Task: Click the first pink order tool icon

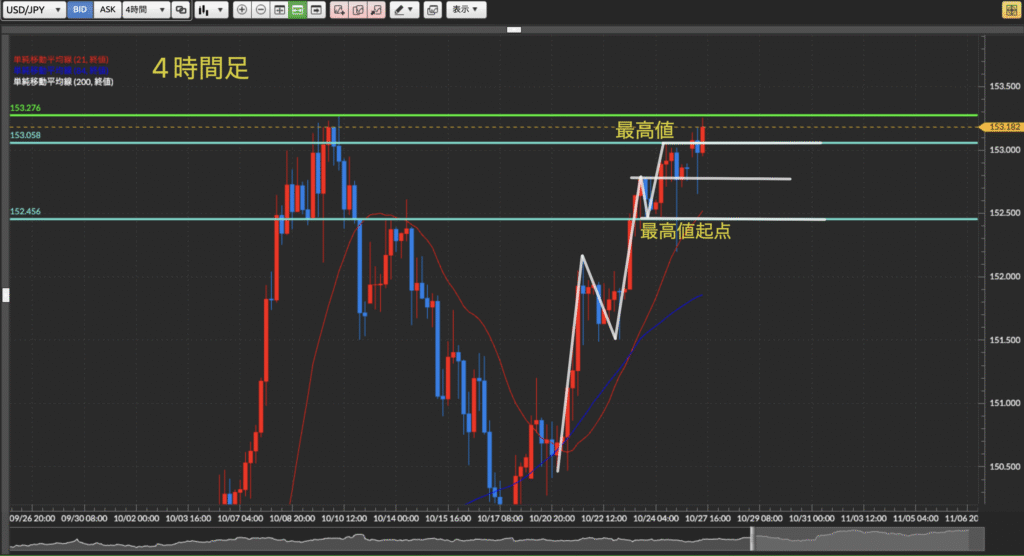Action: (339, 9)
